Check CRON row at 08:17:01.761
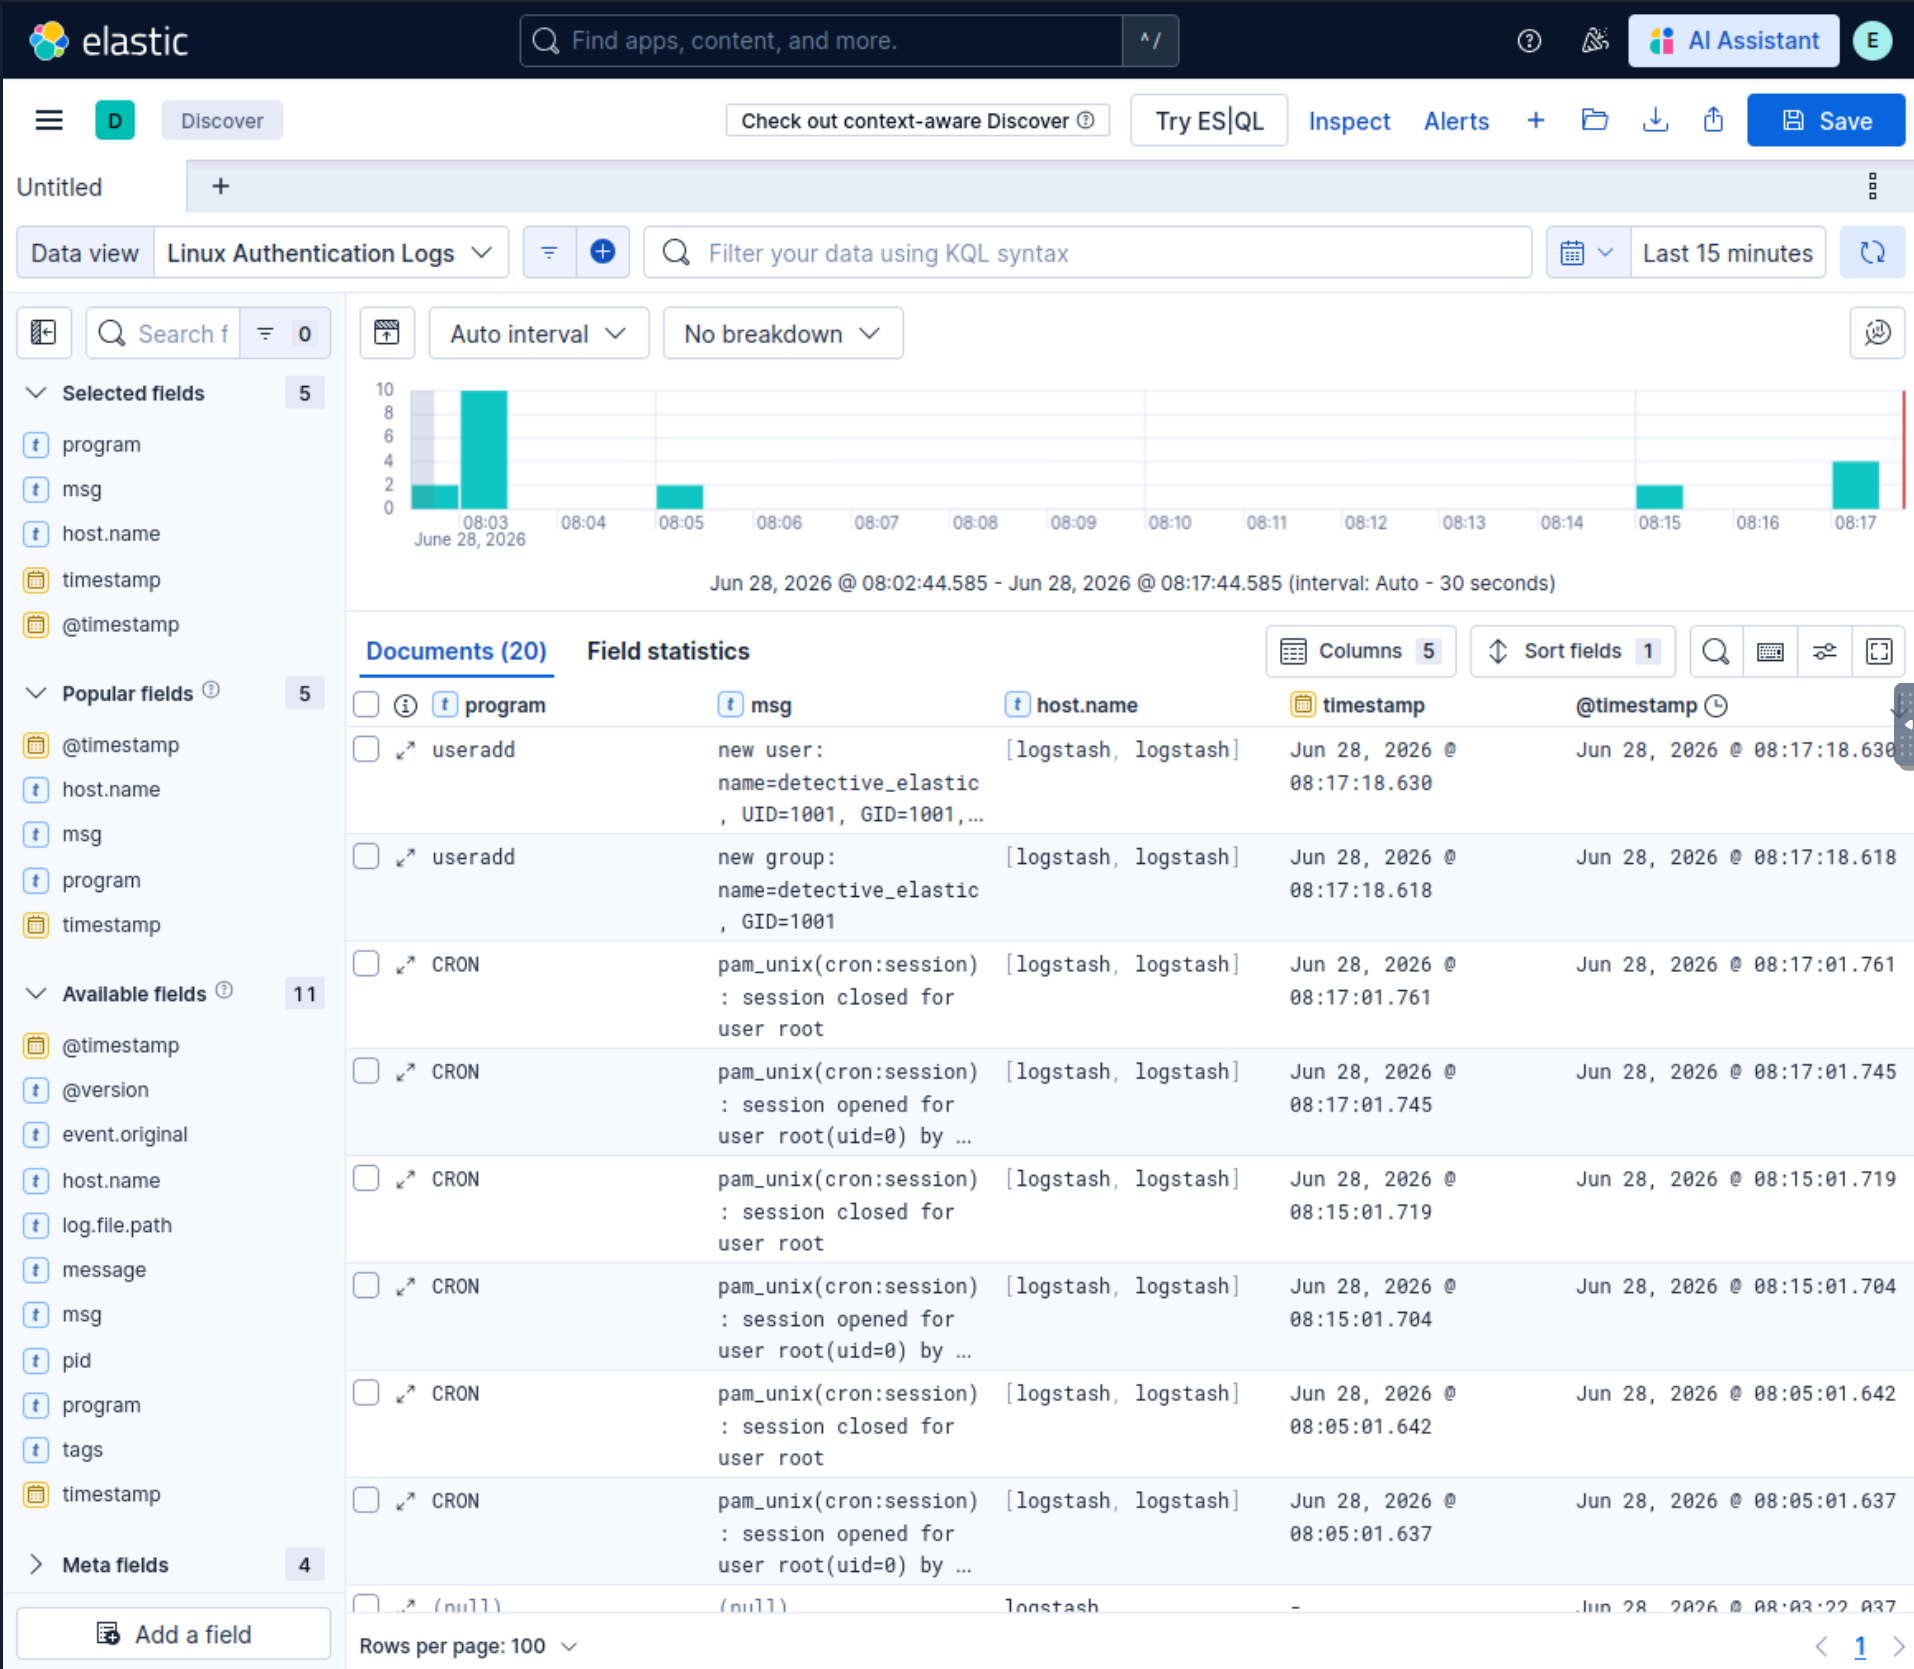 pyautogui.click(x=366, y=964)
